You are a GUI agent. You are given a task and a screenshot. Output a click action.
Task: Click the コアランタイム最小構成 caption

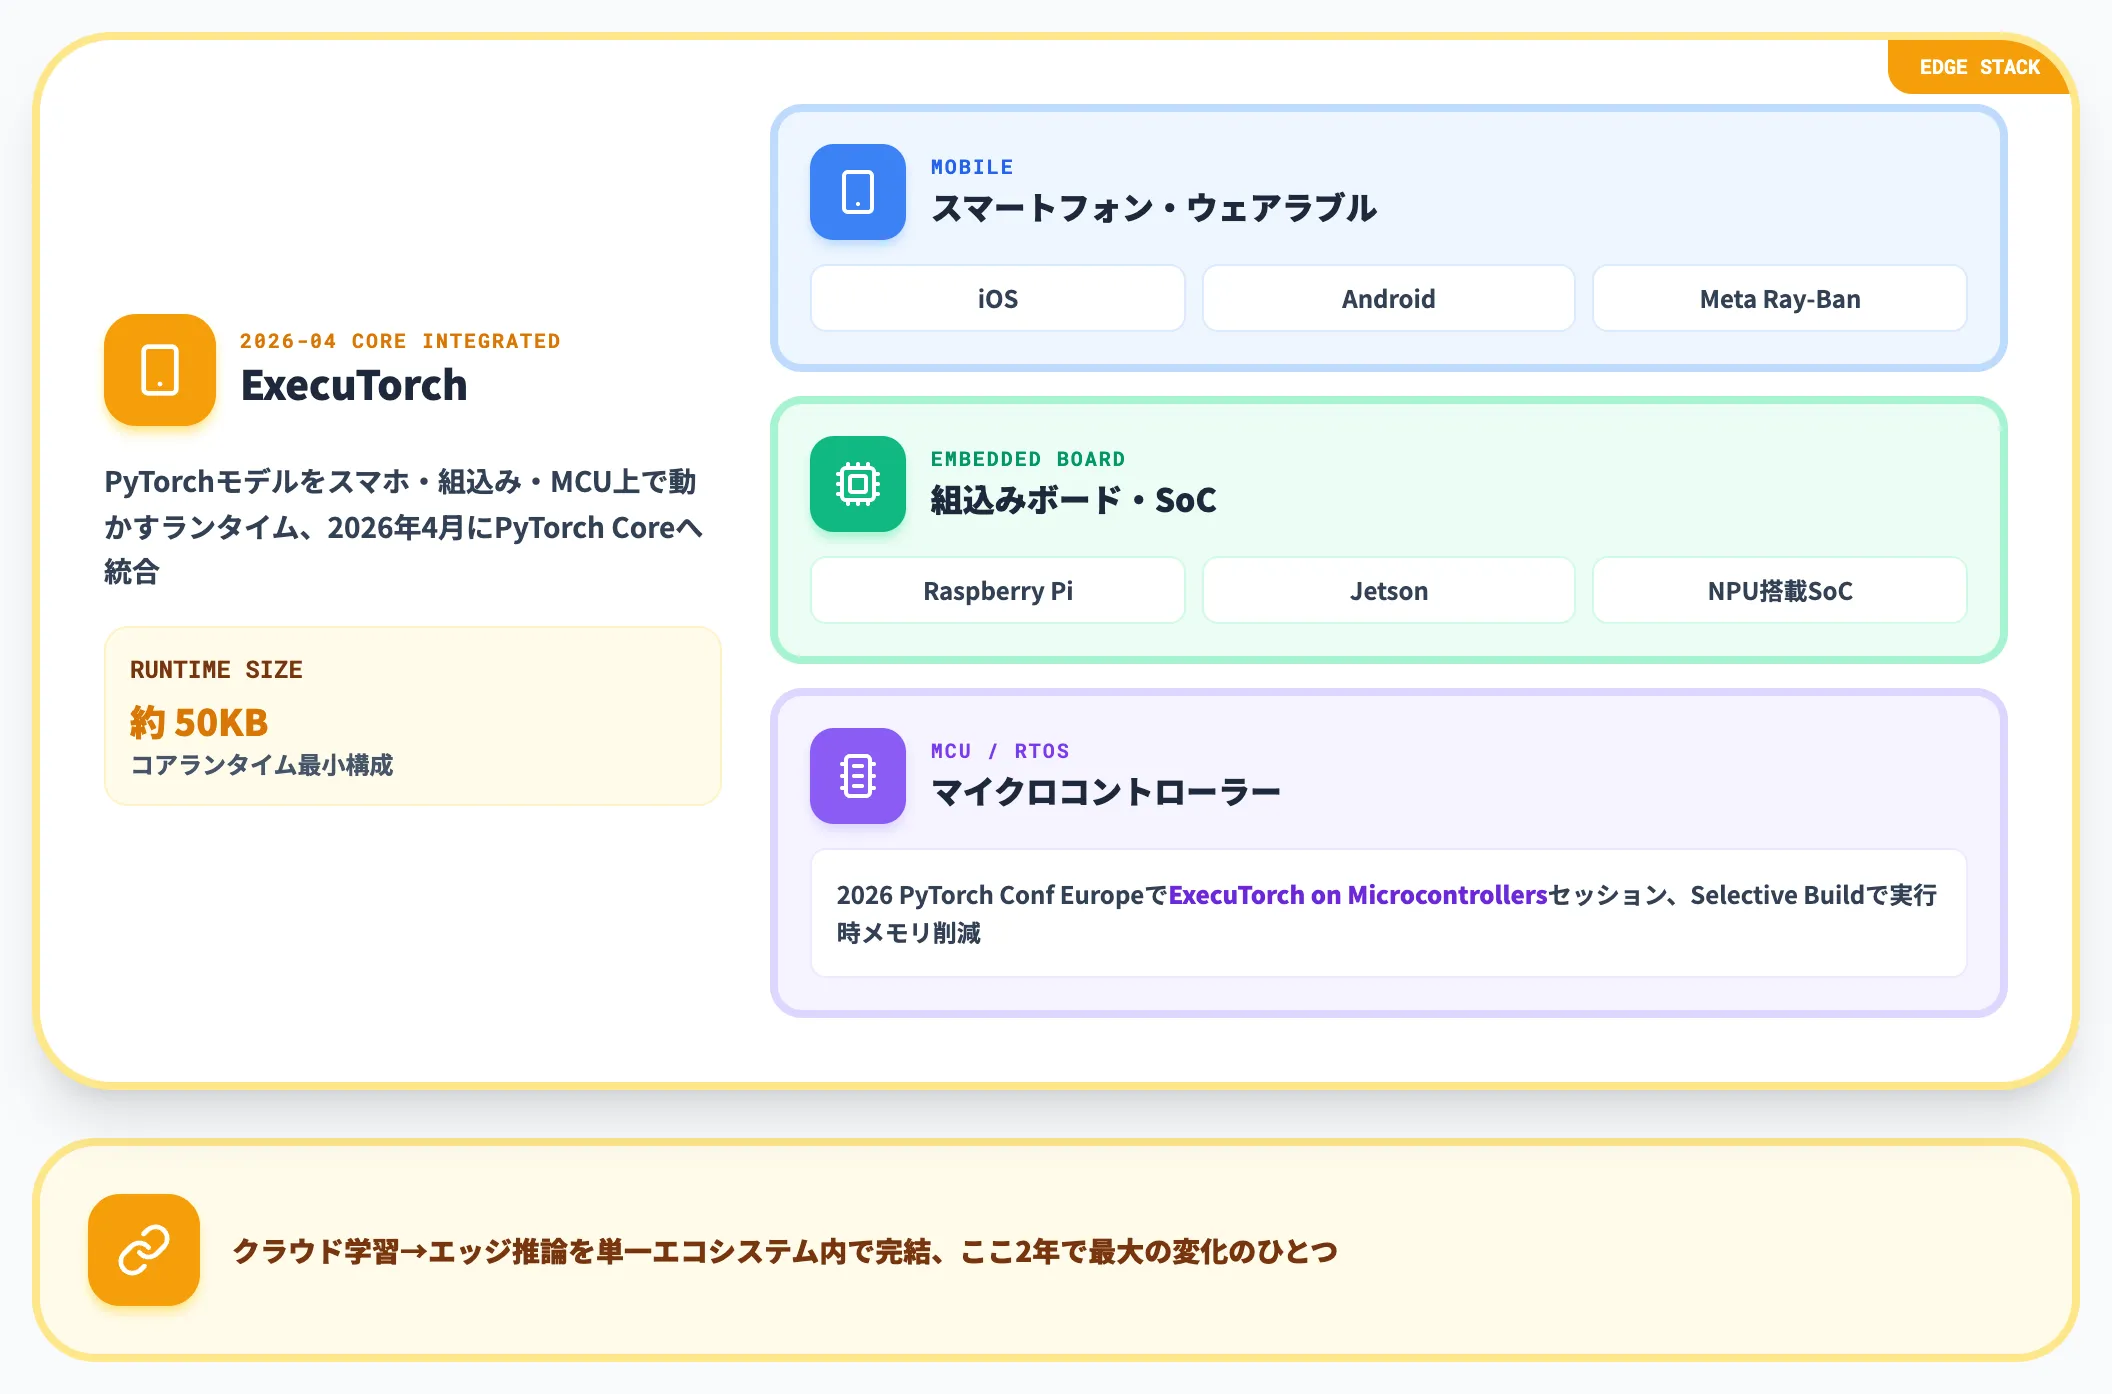pyautogui.click(x=262, y=765)
